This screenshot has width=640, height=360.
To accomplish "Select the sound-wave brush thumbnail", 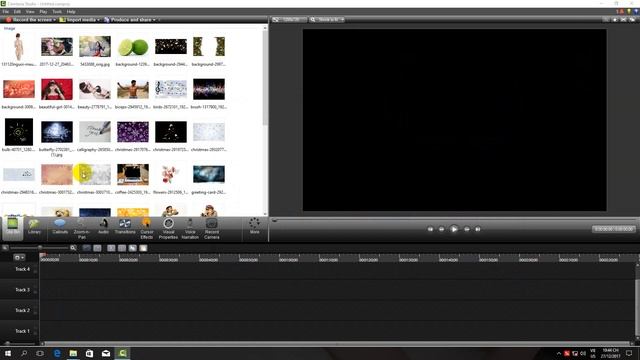I will 209,89.
